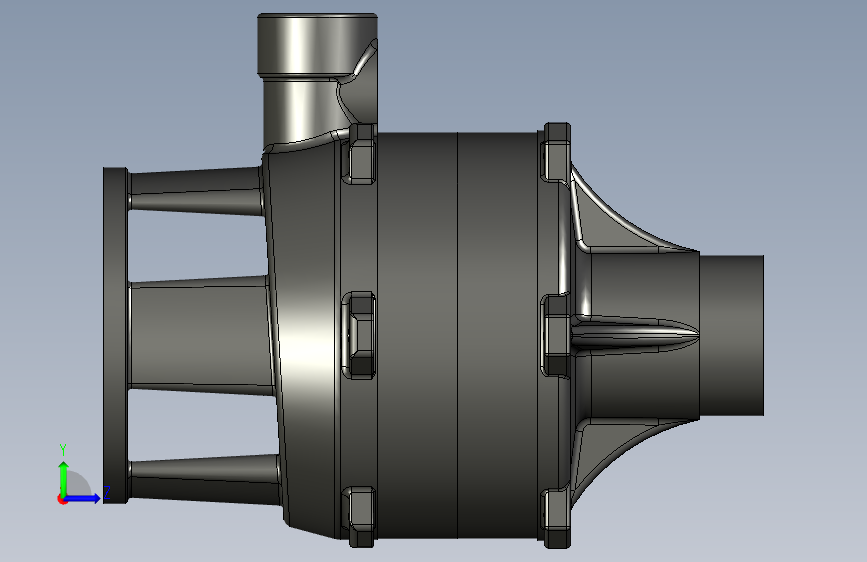The image size is (867, 562).
Task: Select the outlet cylinder at the model's right end
Action: 732,335
